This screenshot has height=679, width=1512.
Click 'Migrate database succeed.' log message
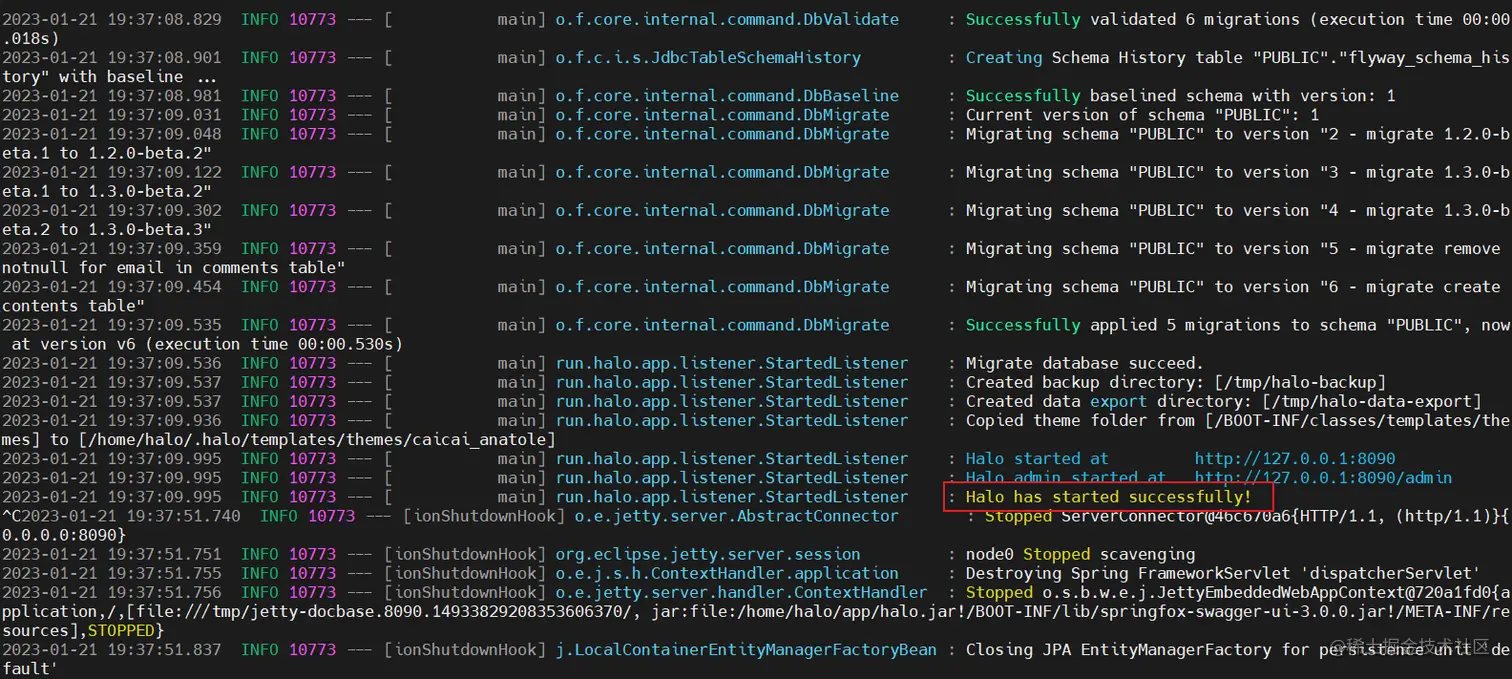click(x=1084, y=363)
